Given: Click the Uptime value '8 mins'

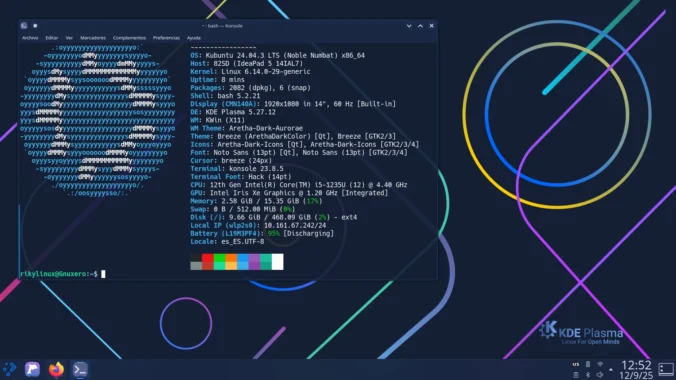Looking at the screenshot, I should point(233,80).
